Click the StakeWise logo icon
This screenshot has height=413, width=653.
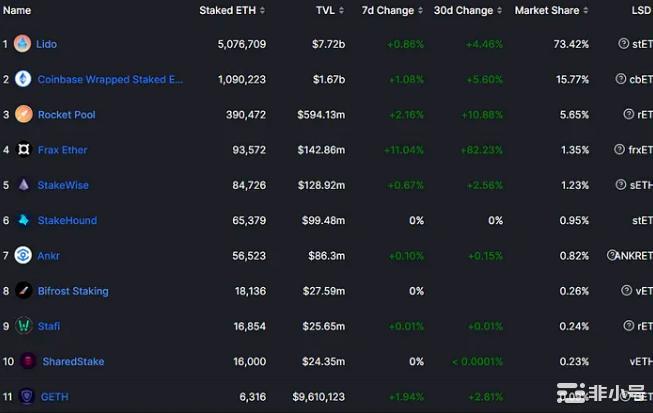tap(23, 185)
